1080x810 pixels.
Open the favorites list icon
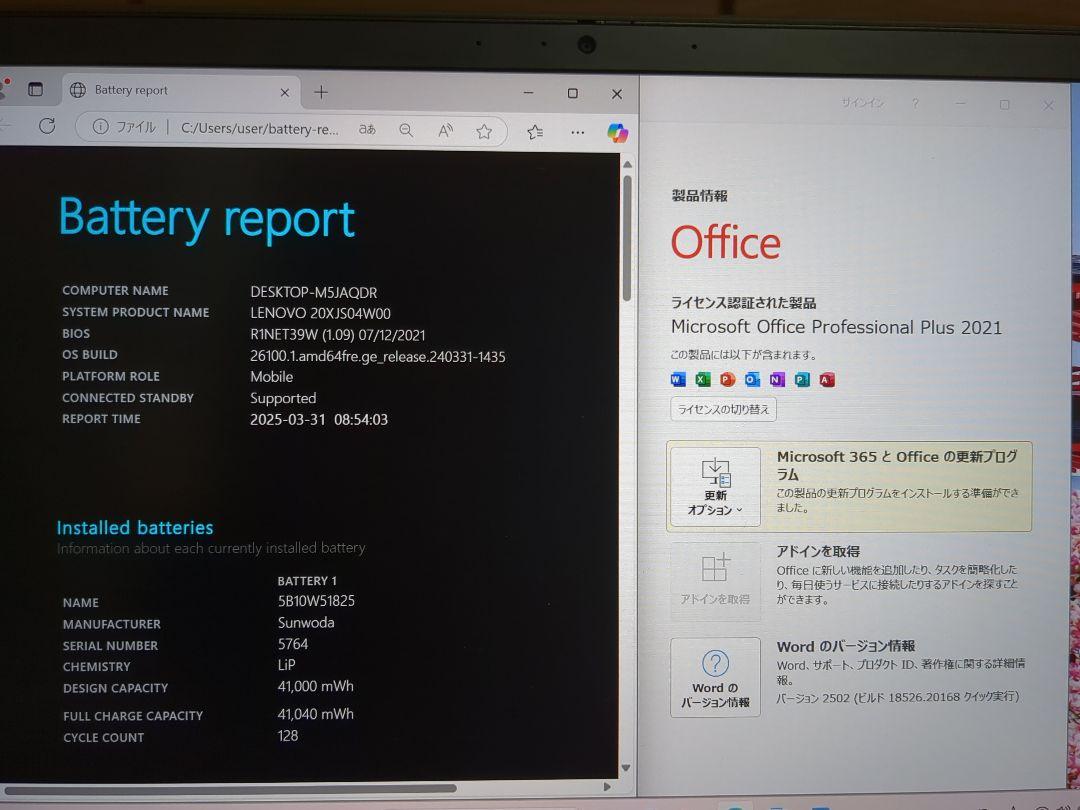click(535, 132)
